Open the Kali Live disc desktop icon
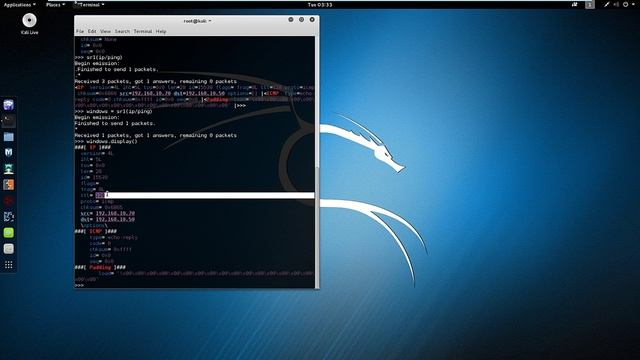Screen dimensions: 640x360 (x=29, y=23)
